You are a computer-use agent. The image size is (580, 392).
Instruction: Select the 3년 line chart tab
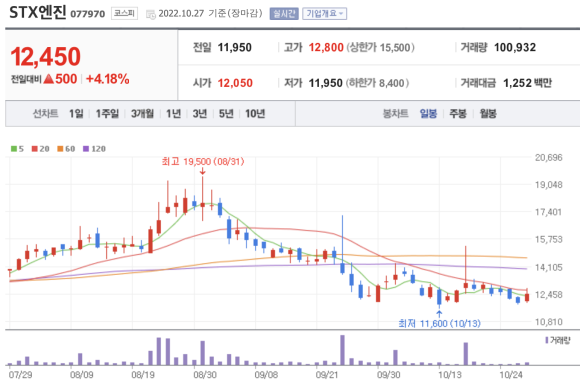200,114
